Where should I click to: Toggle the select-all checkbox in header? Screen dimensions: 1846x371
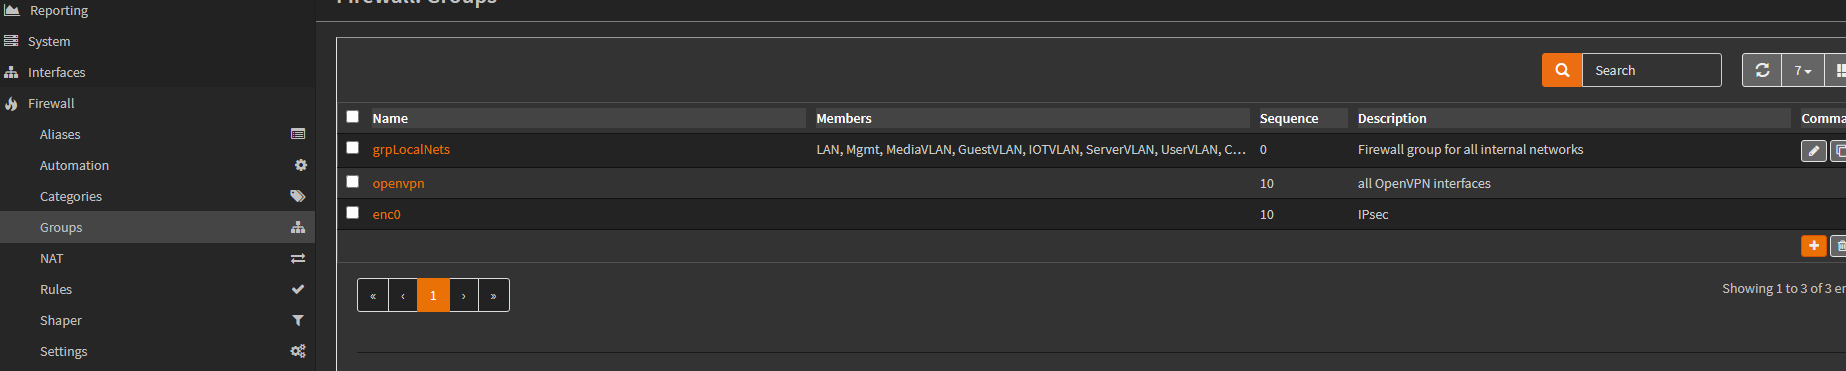point(352,117)
